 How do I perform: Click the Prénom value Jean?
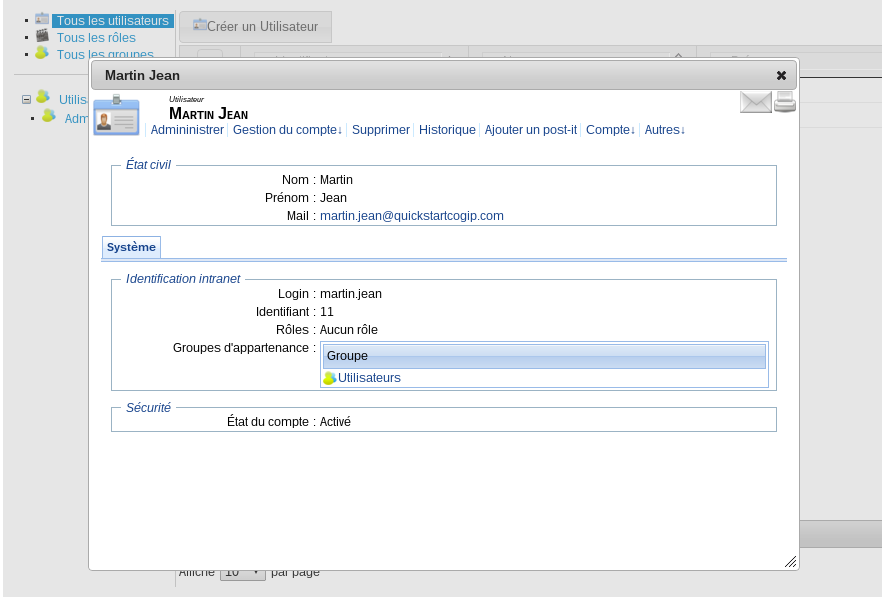tap(334, 198)
